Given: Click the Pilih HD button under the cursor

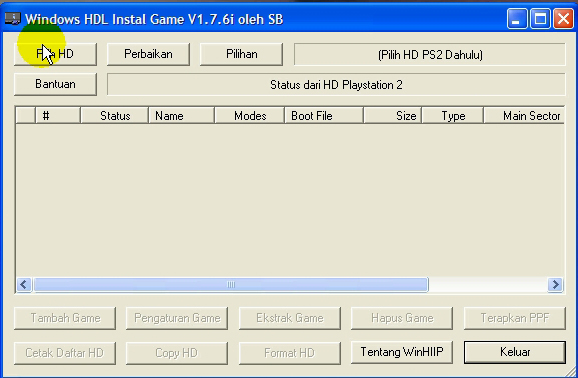Looking at the screenshot, I should pos(55,54).
